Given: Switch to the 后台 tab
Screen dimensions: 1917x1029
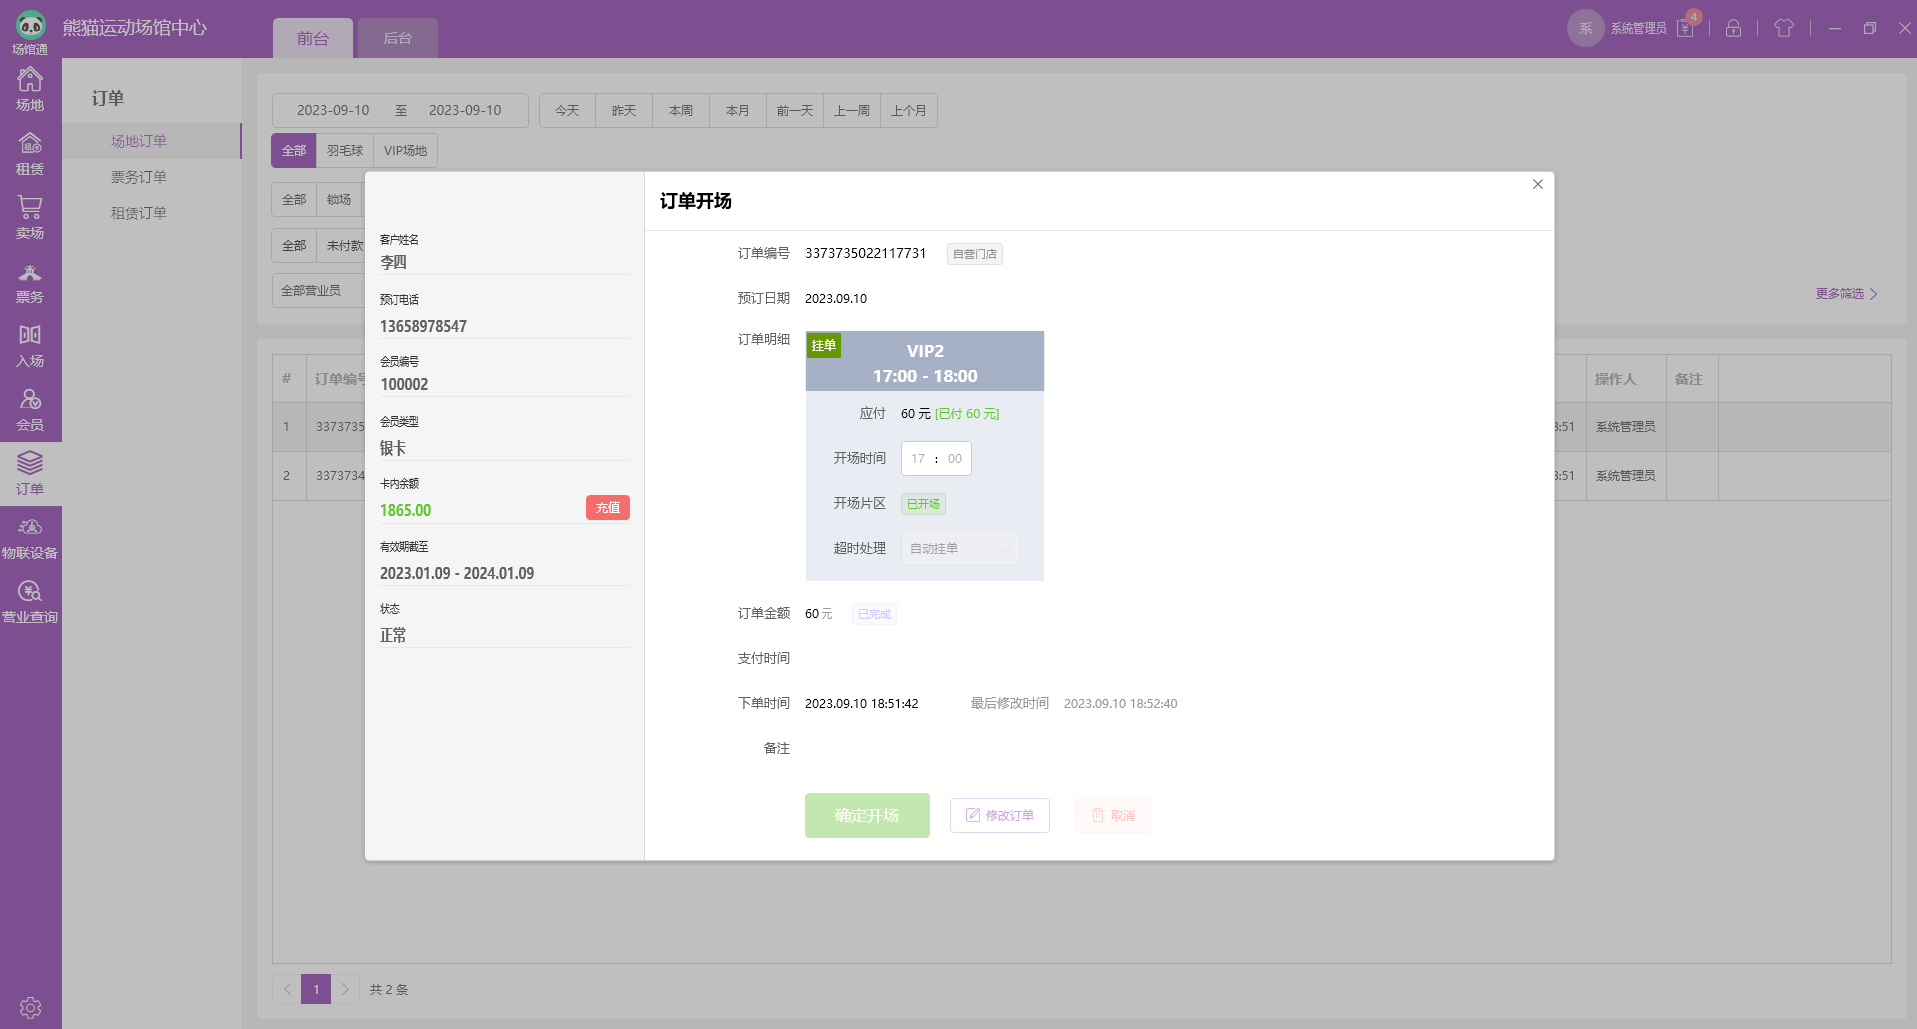Looking at the screenshot, I should 397,38.
